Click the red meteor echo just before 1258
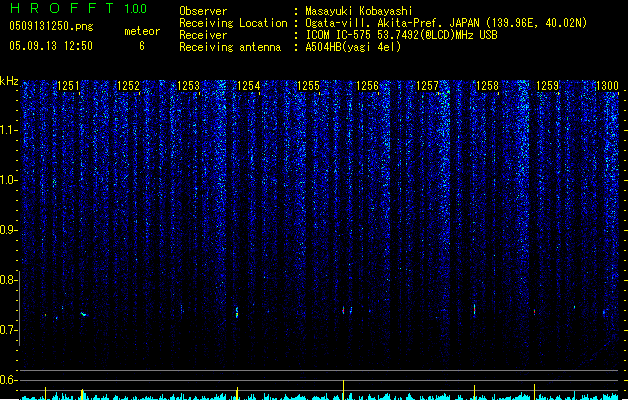Viewport: 629px width, 400px height. click(x=475, y=310)
